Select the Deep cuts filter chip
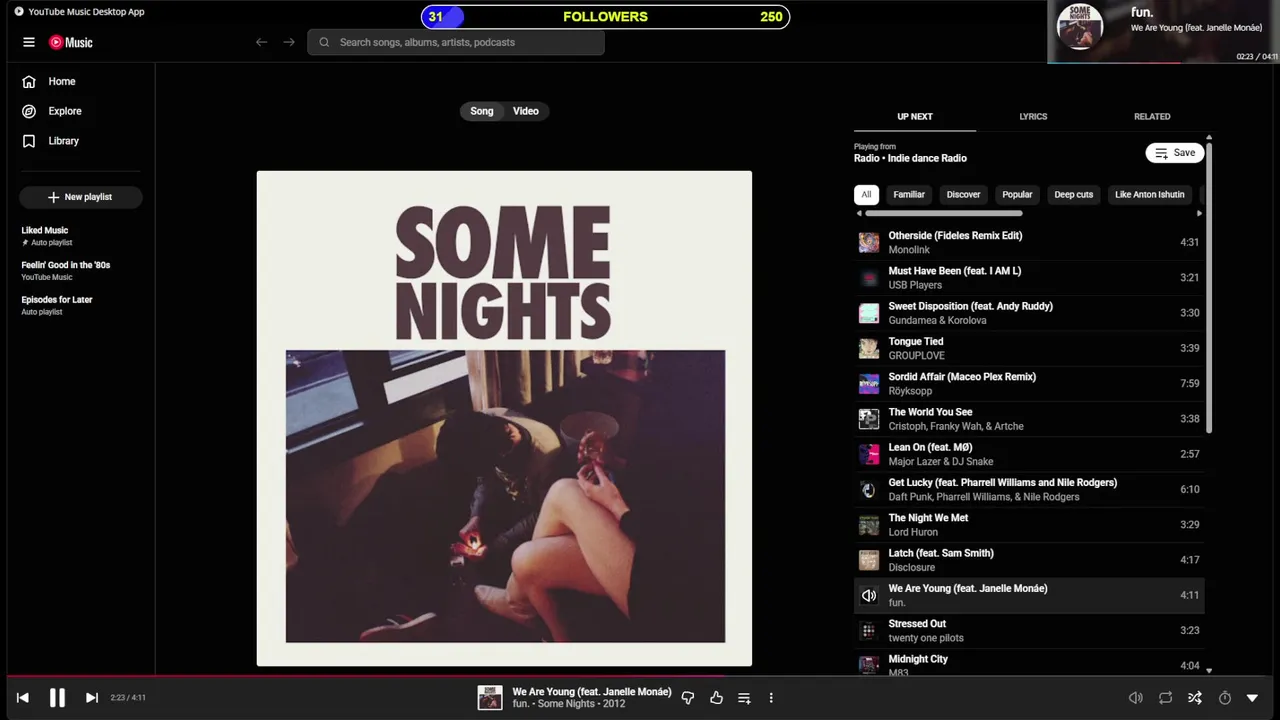1280x720 pixels. 1074,194
